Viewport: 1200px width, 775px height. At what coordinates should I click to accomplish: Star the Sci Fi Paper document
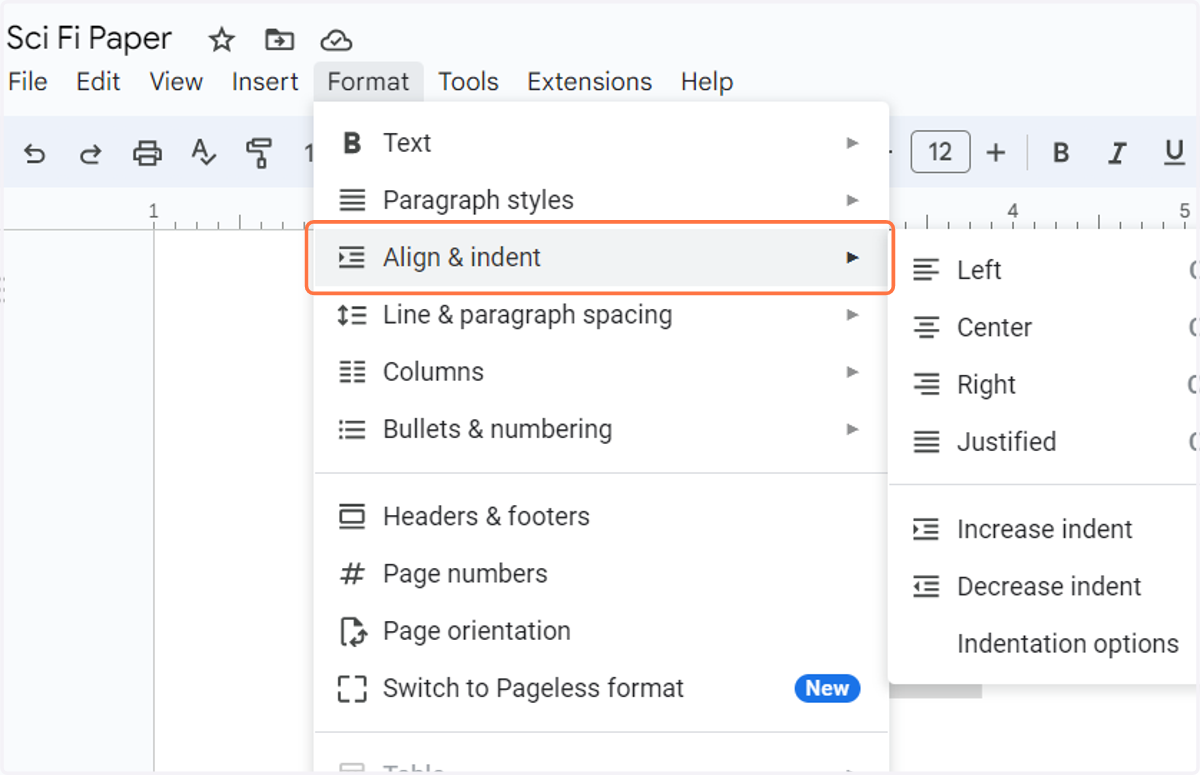[221, 40]
